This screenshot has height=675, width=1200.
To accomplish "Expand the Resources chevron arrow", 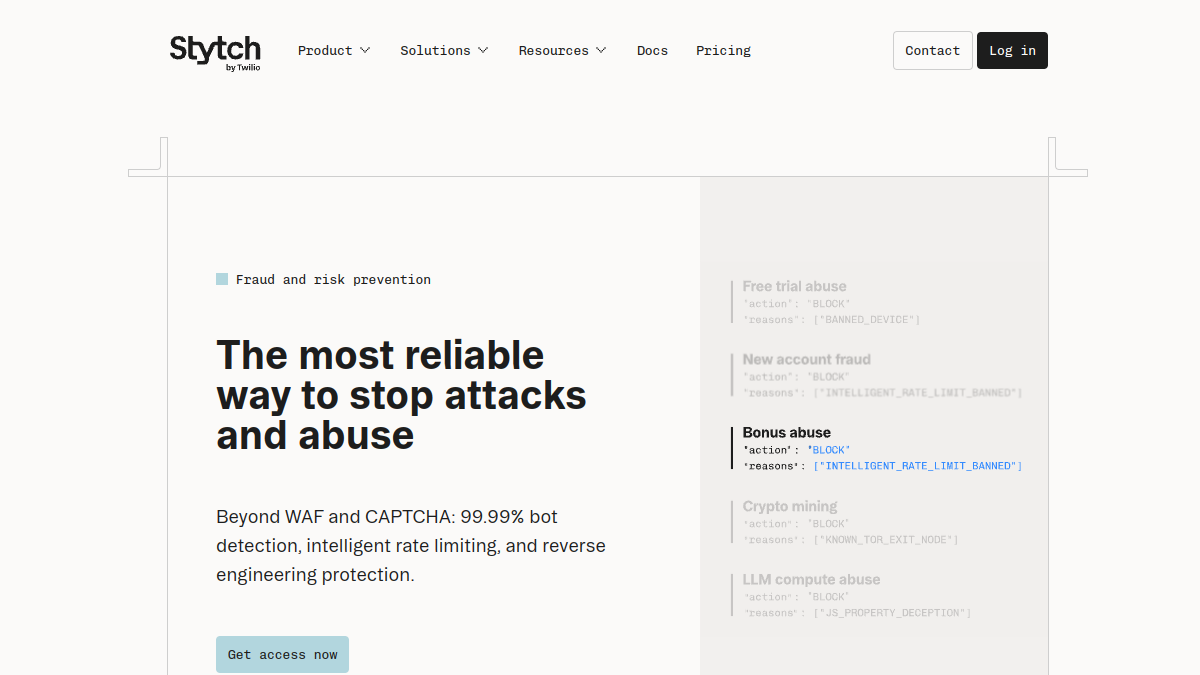I will tap(601, 50).
